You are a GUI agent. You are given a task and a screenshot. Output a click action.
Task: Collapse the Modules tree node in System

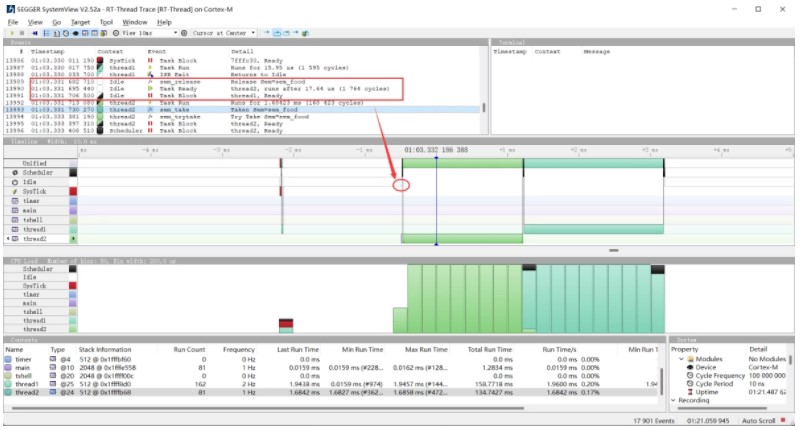pos(681,359)
